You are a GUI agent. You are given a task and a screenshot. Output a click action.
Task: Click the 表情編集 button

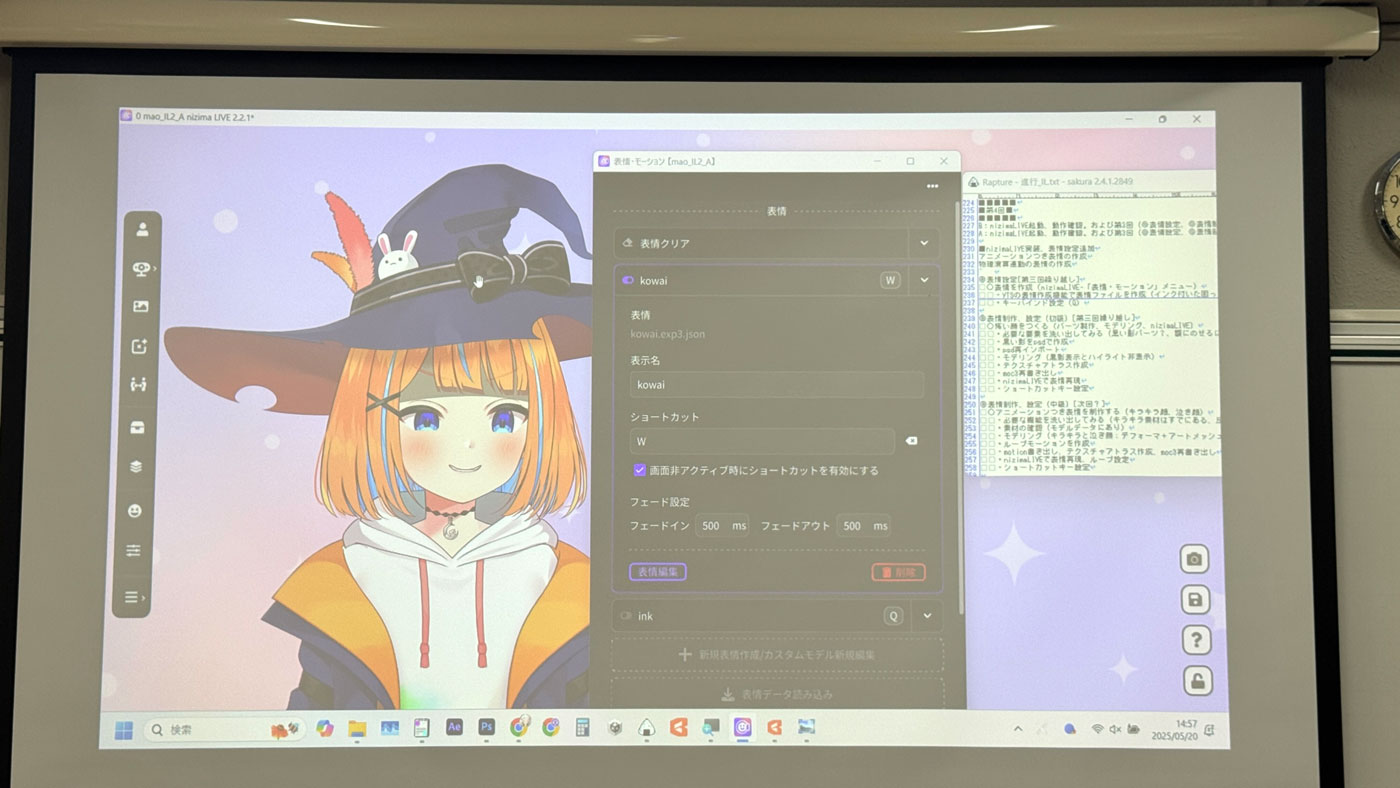click(658, 572)
